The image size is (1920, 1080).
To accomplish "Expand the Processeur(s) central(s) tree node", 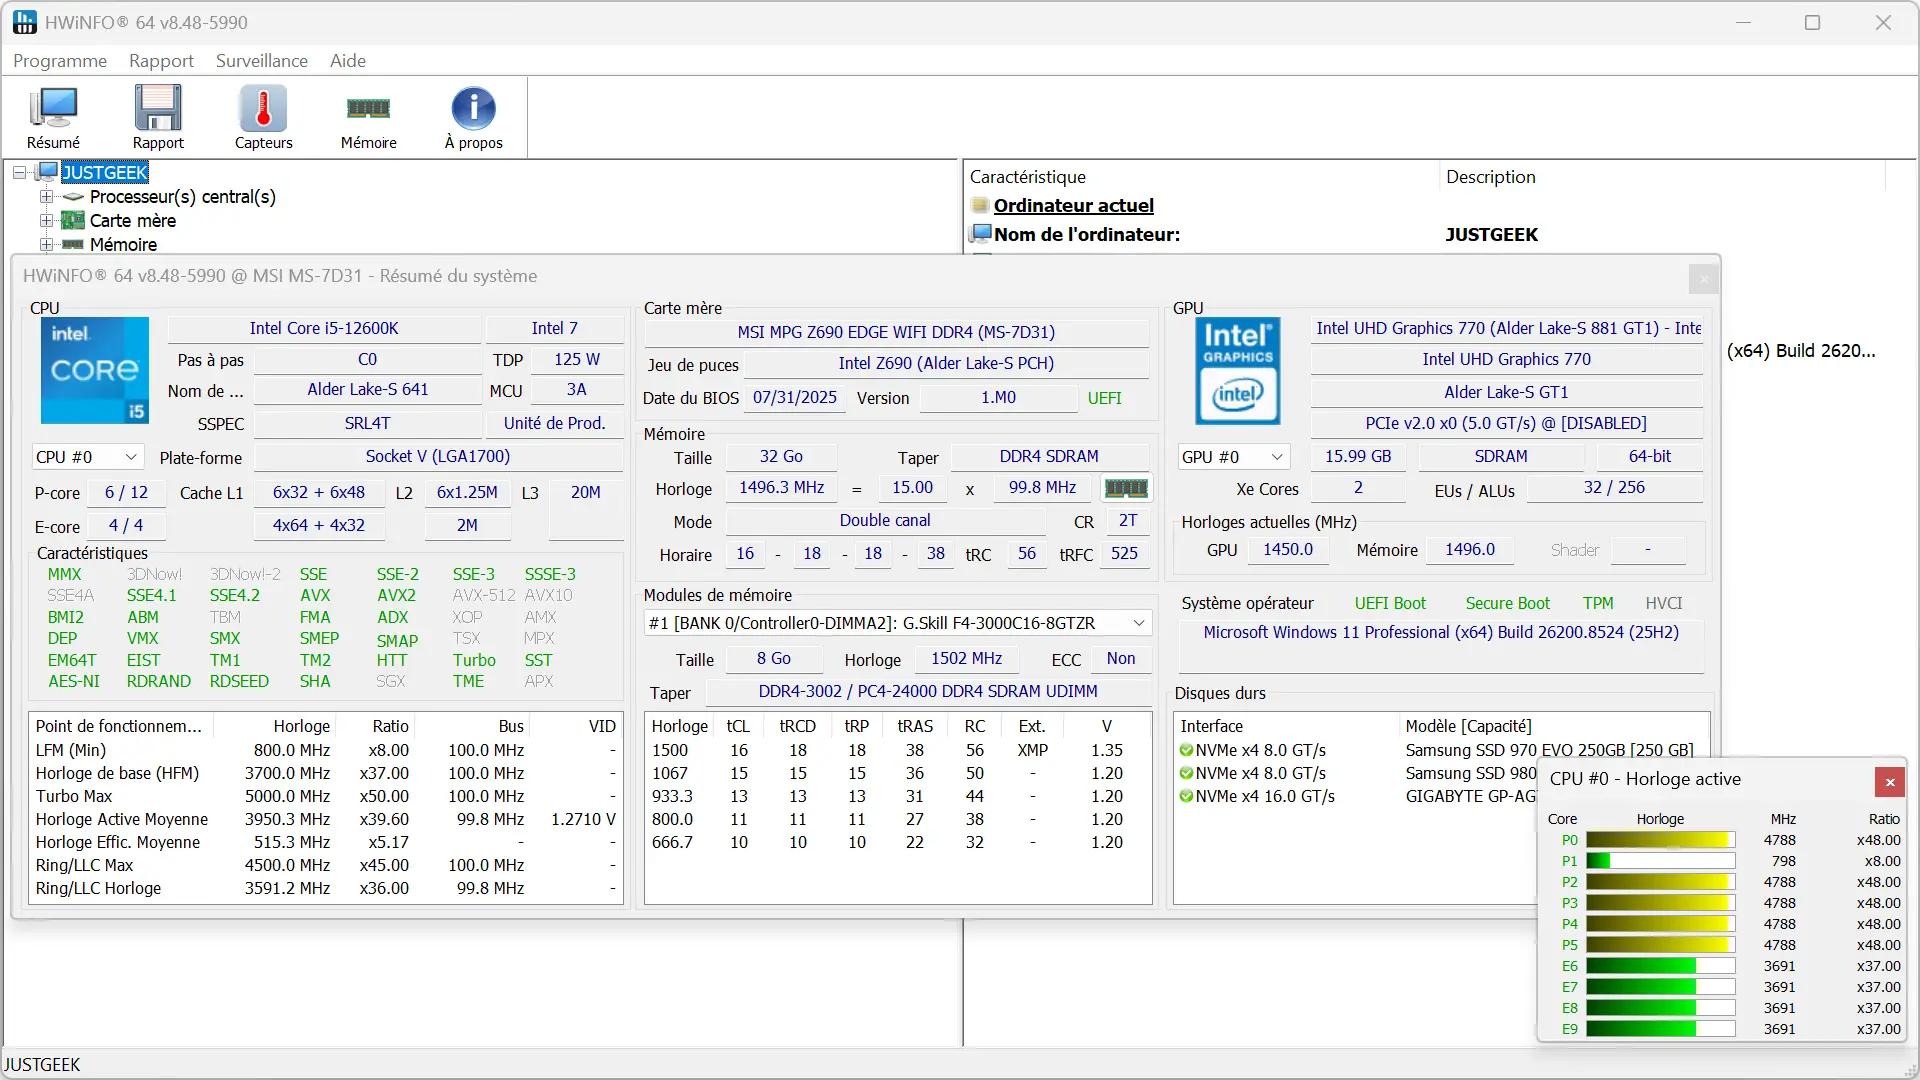I will click(x=46, y=197).
